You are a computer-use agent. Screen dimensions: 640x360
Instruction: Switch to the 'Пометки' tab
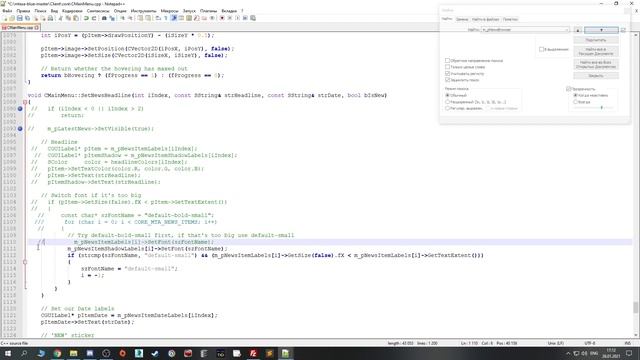coord(510,19)
